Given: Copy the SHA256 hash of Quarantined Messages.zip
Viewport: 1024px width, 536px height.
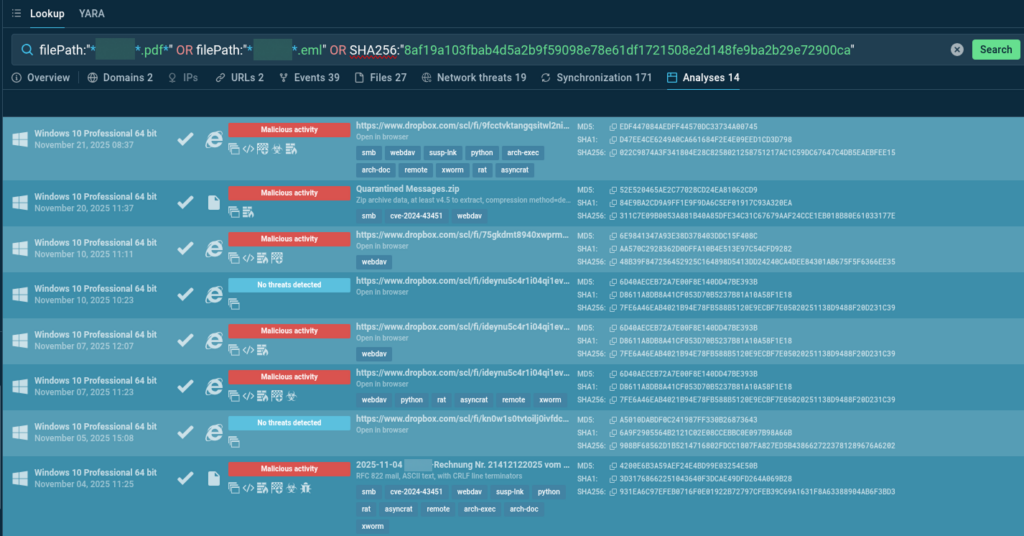Looking at the screenshot, I should [613, 215].
